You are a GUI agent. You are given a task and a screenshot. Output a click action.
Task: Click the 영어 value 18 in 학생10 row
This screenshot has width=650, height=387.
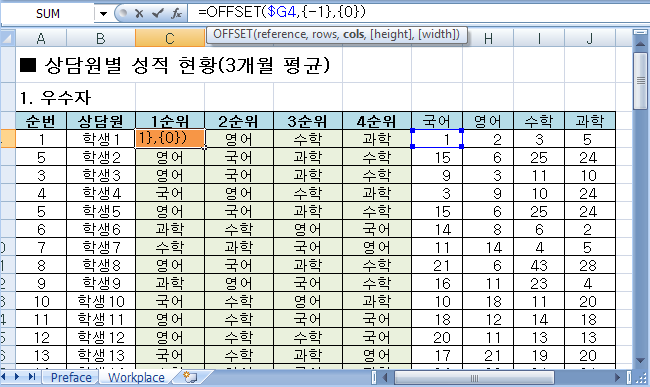click(x=488, y=301)
